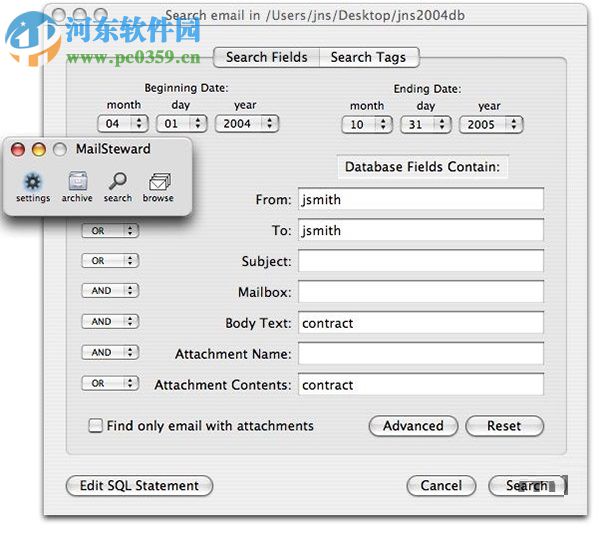Enable Find only email with attachments checkbox
Viewport: 600px width, 538px height.
pos(95,426)
